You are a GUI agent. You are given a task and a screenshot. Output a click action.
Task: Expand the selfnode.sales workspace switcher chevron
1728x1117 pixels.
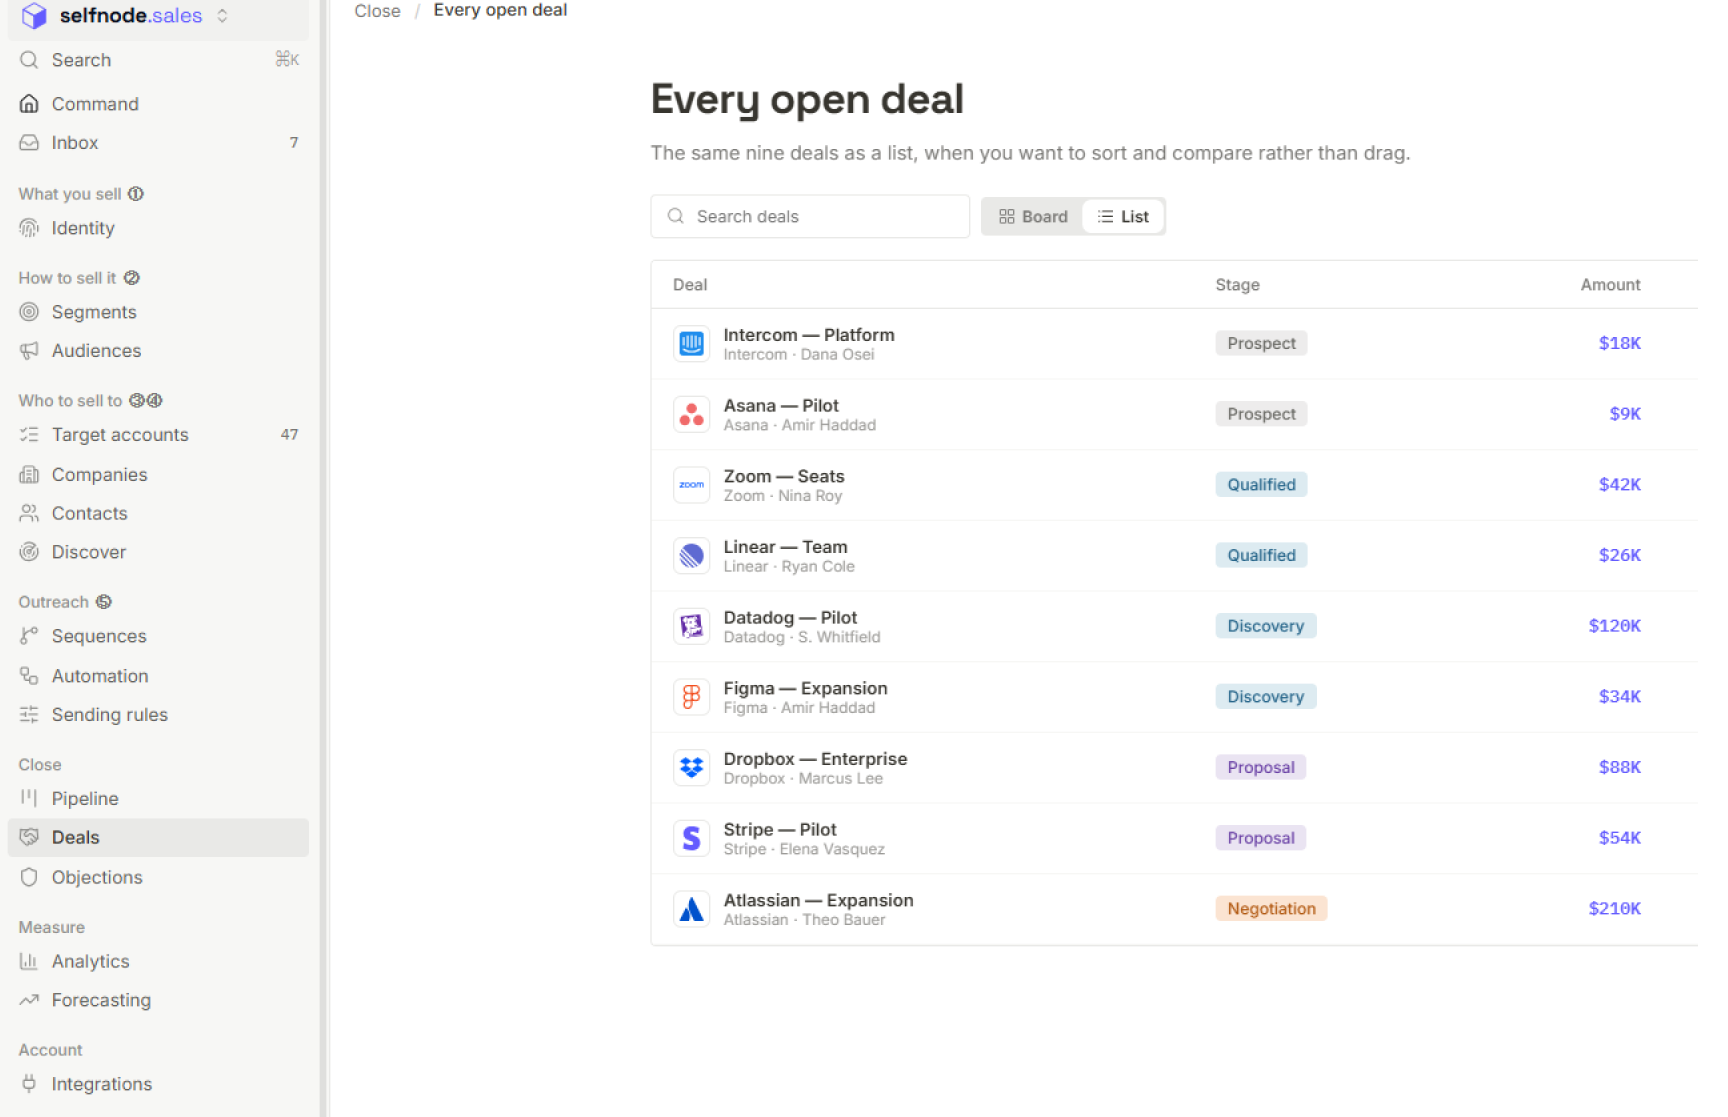tap(222, 16)
